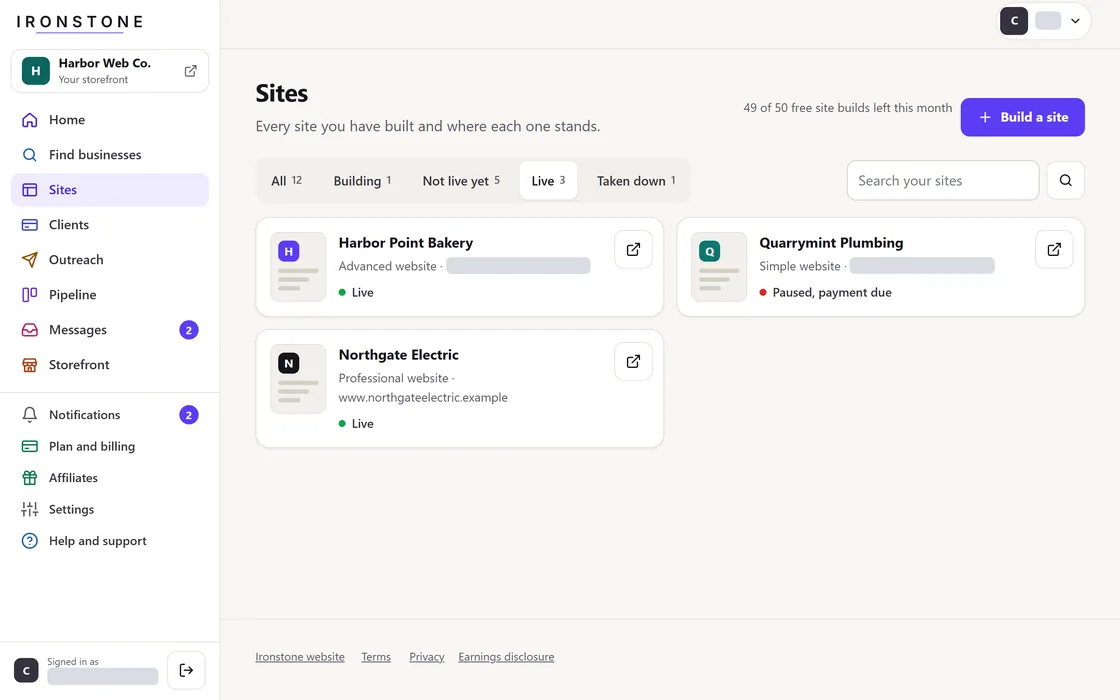Viewport: 1120px width, 700px height.
Task: Click the Quarrymint Plumbing site thumbnail
Action: (x=719, y=267)
